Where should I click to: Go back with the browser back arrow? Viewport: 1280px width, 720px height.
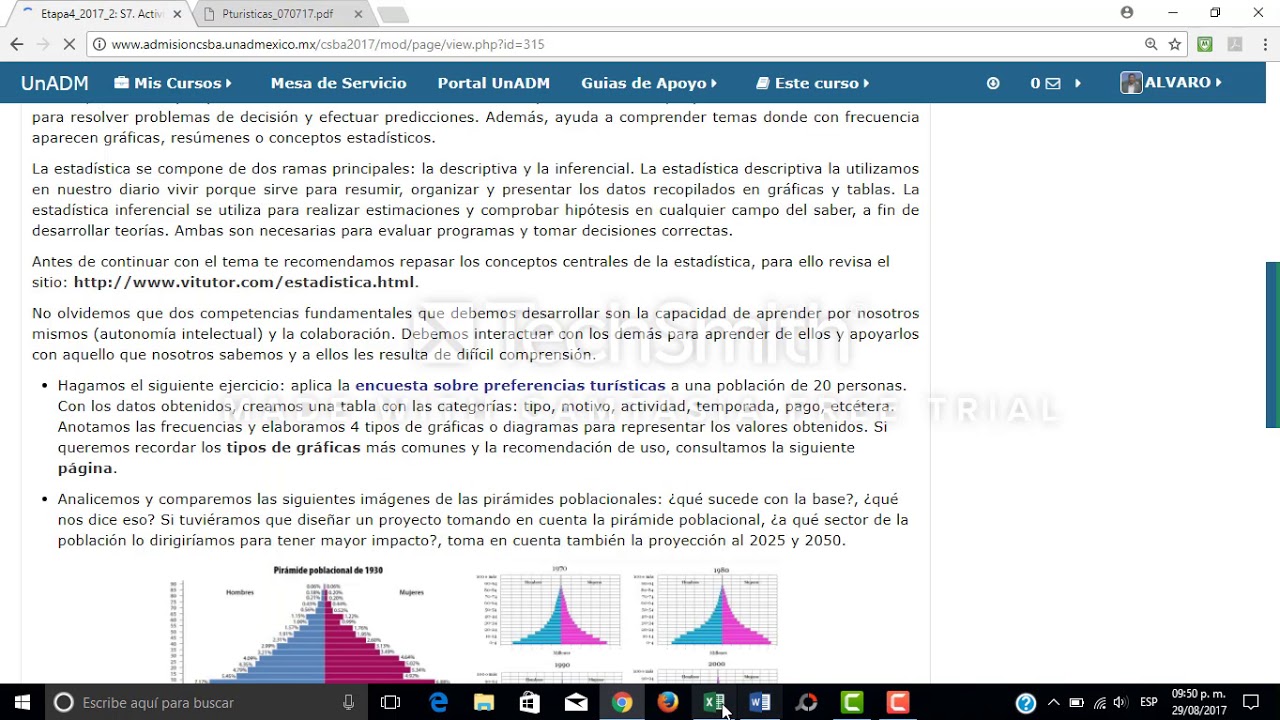pyautogui.click(x=16, y=44)
